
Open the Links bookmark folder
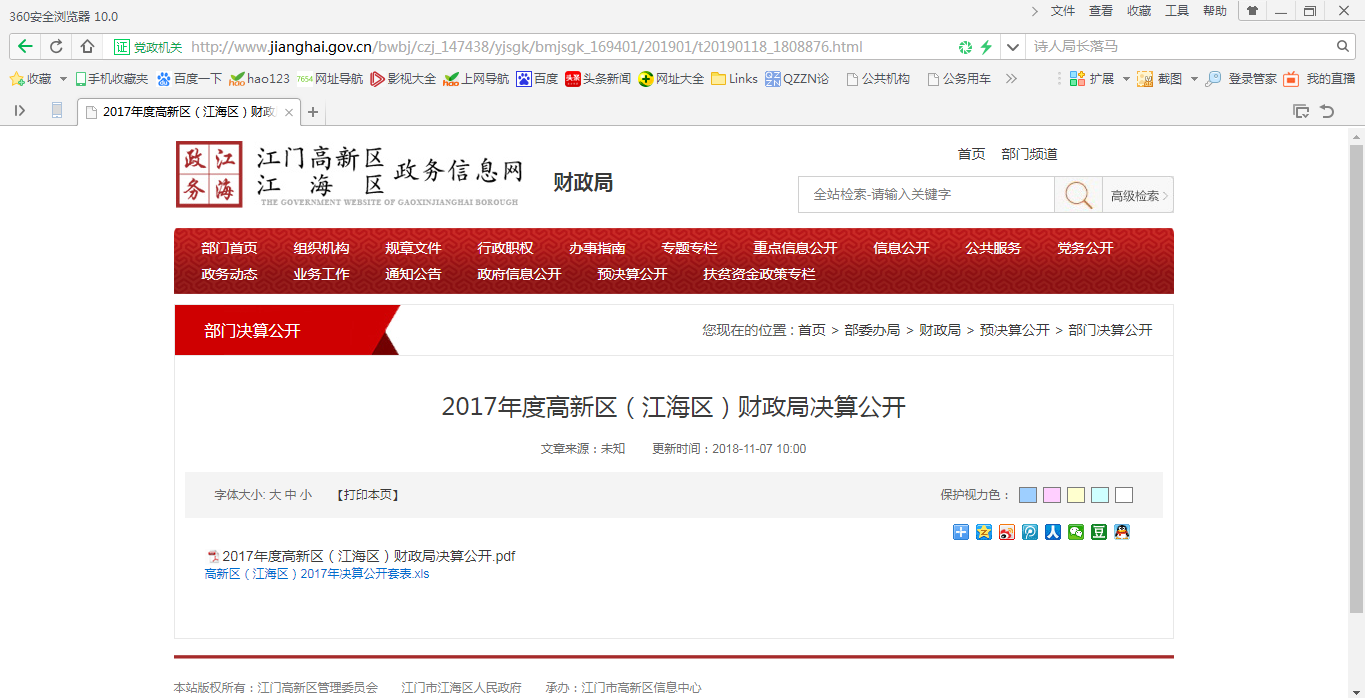pos(735,78)
